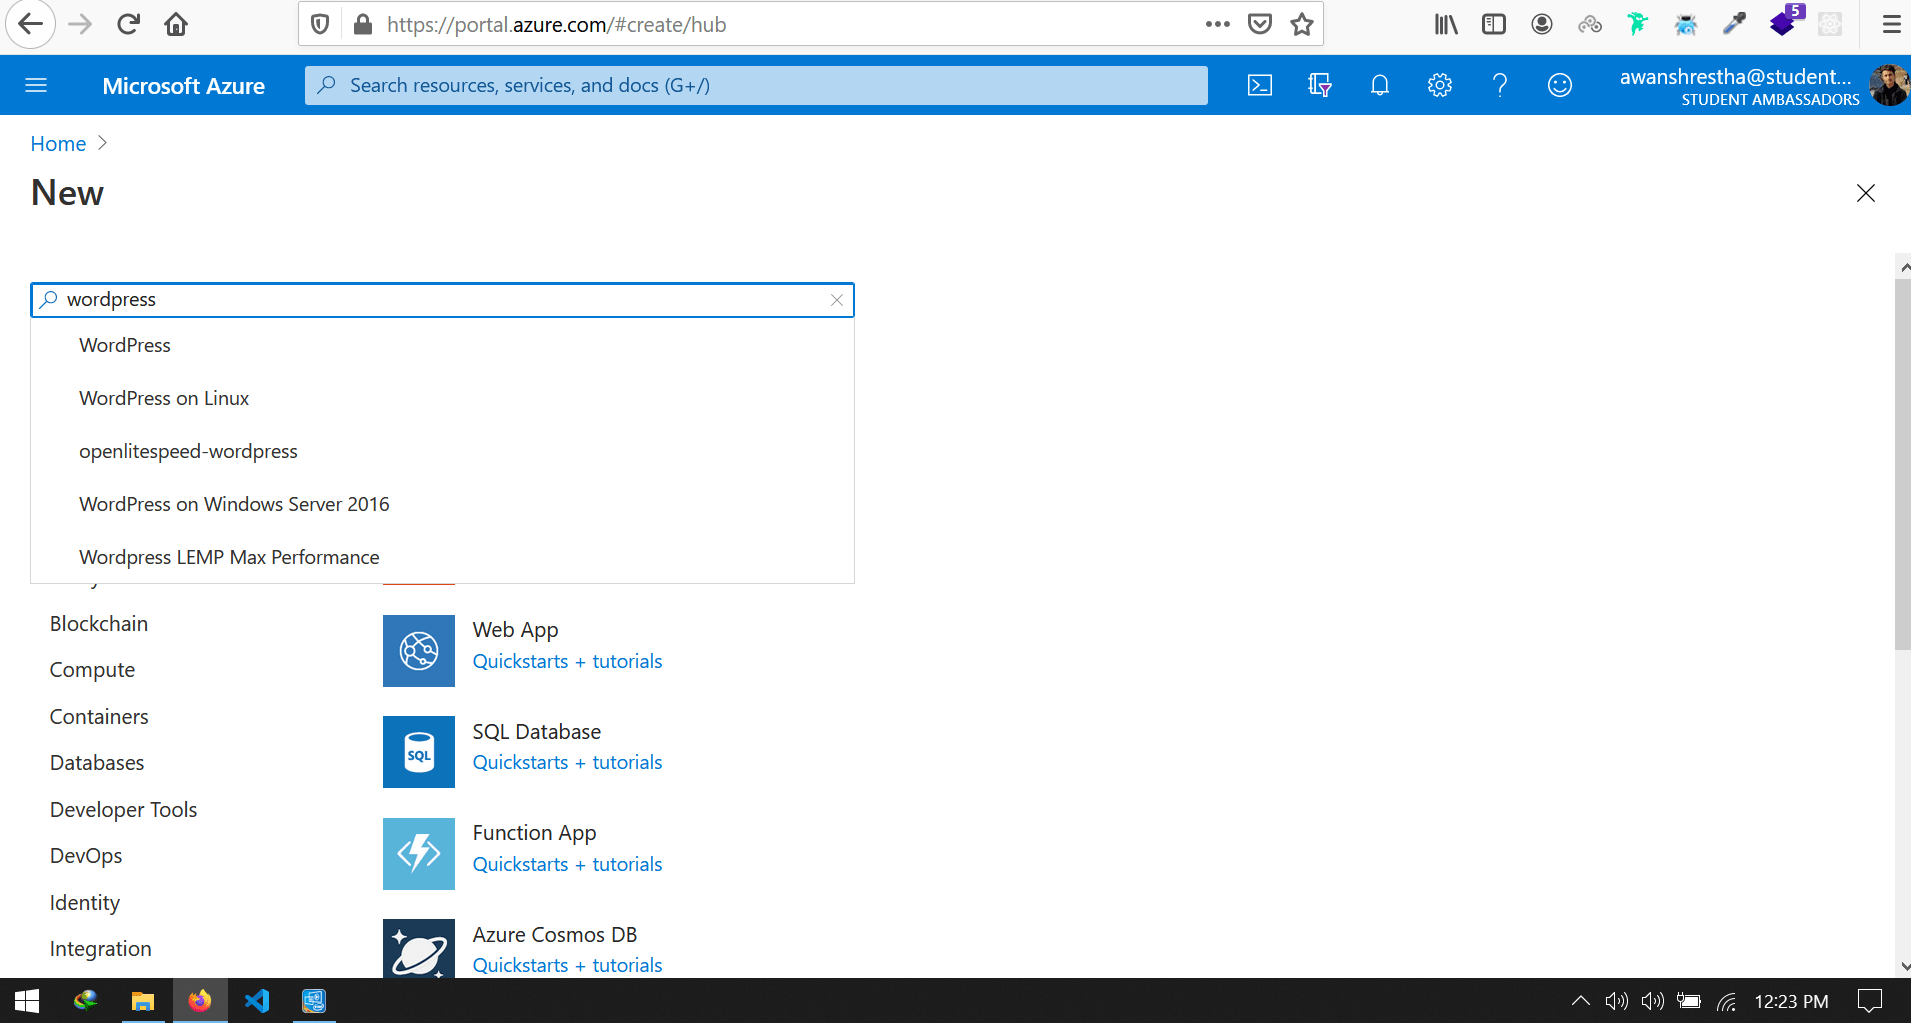Image resolution: width=1911 pixels, height=1023 pixels.
Task: Go to Home via the breadcrumb link
Action: point(57,143)
